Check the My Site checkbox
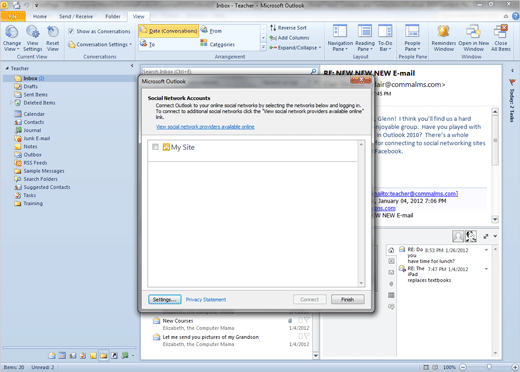This screenshot has height=372, width=520. 155,147
